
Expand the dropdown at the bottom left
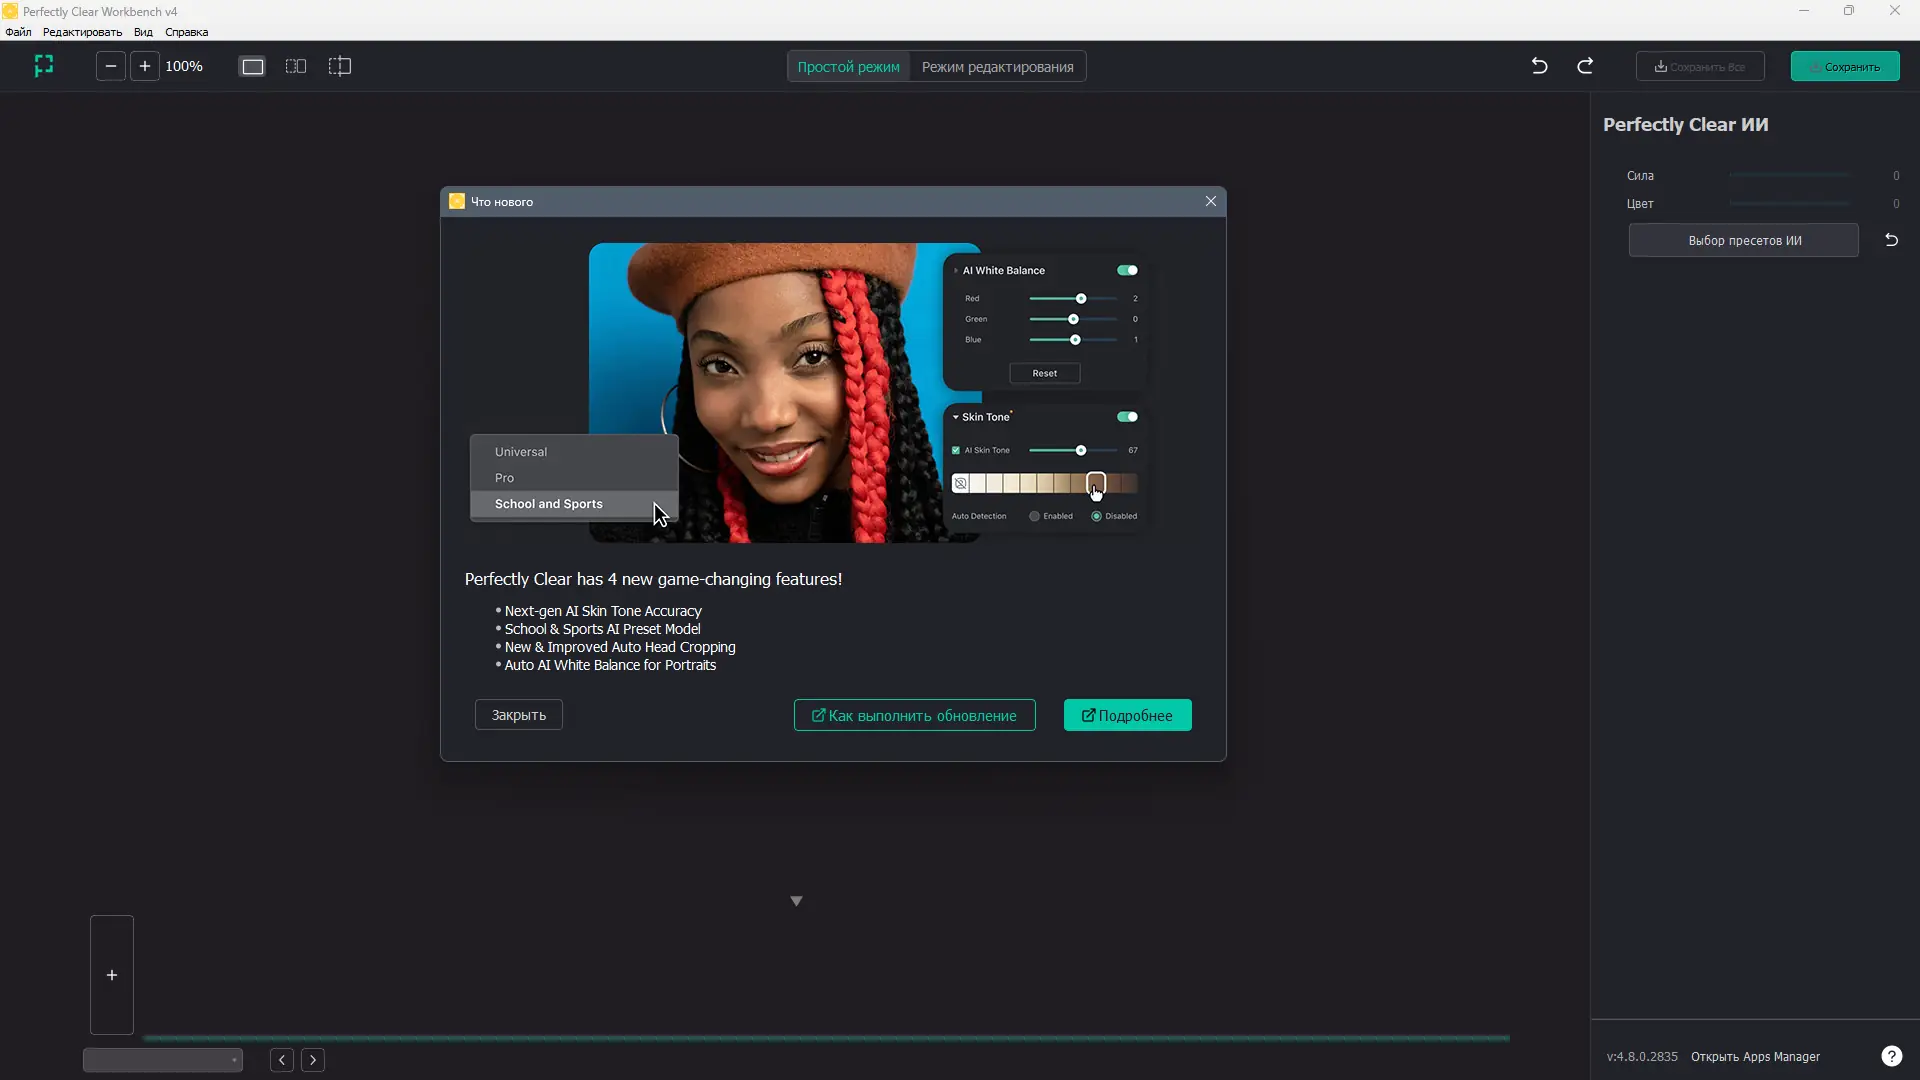pos(163,1060)
